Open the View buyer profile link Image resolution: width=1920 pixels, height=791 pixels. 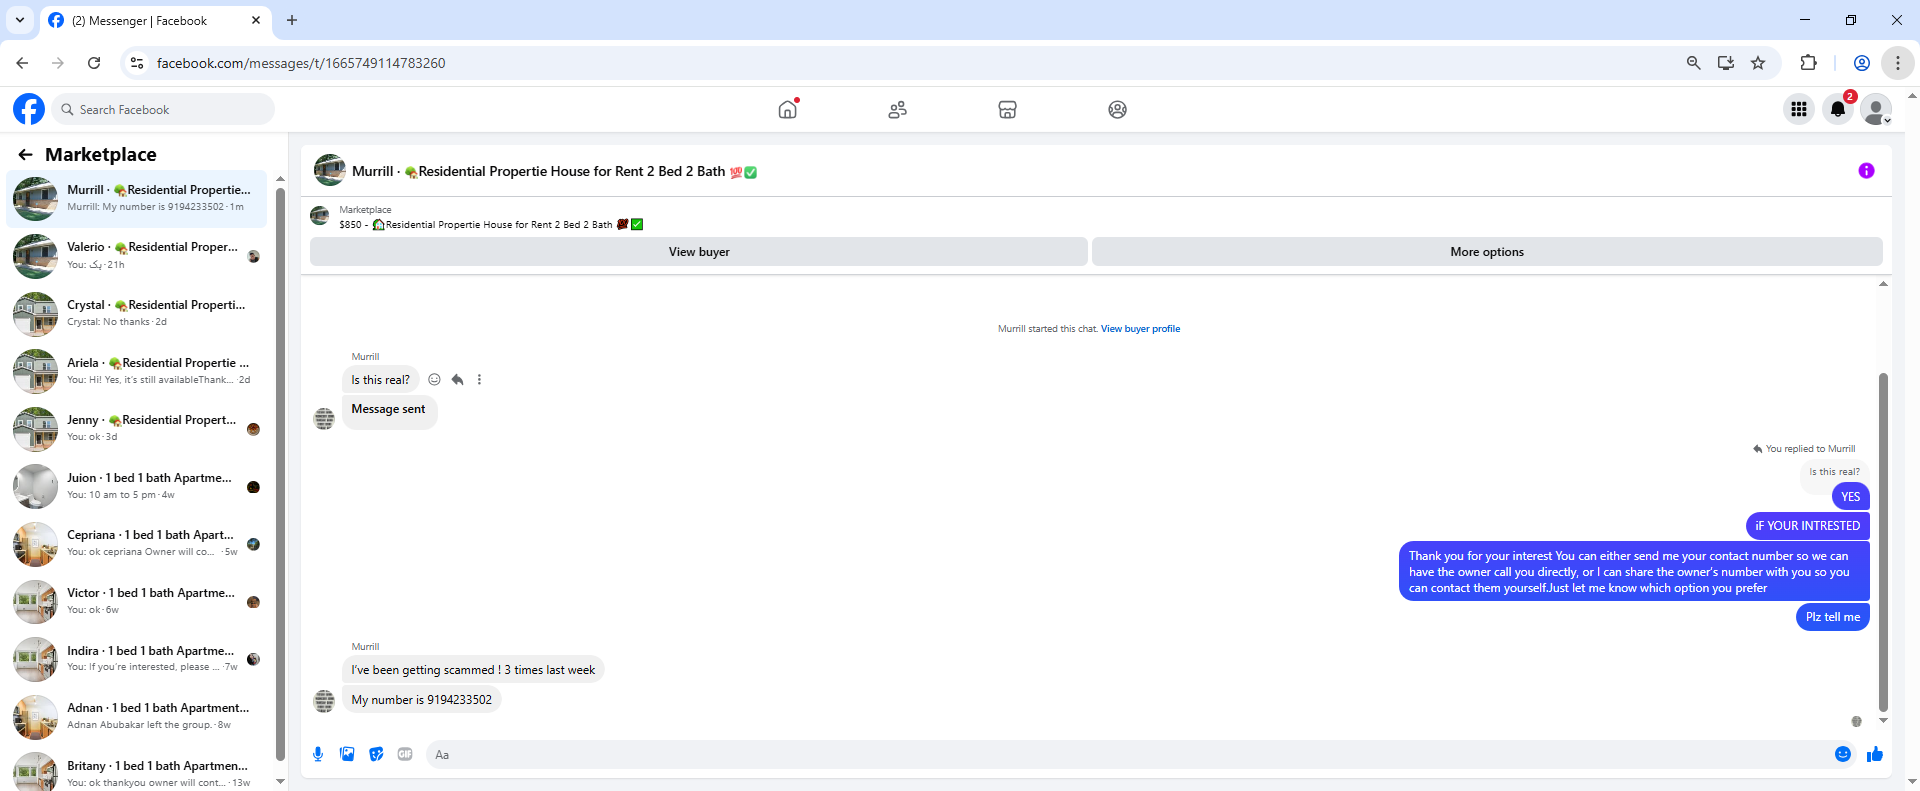click(1140, 329)
